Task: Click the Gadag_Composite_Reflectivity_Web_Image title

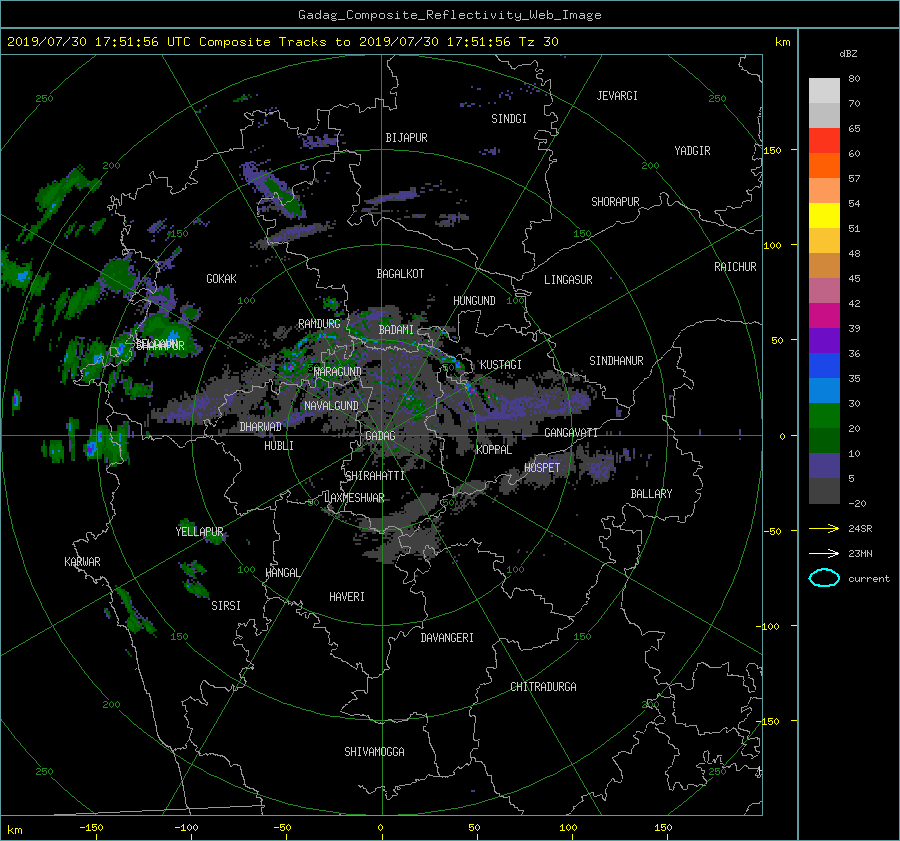Action: coord(449,15)
